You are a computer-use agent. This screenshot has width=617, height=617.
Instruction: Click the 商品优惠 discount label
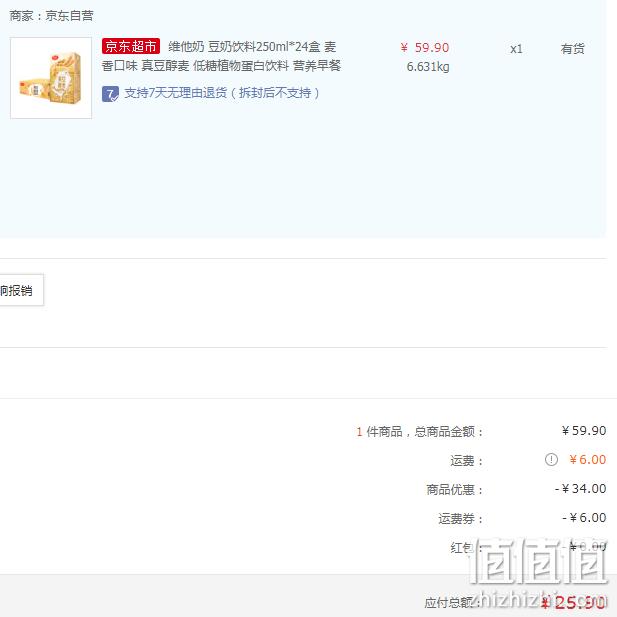pyautogui.click(x=454, y=490)
